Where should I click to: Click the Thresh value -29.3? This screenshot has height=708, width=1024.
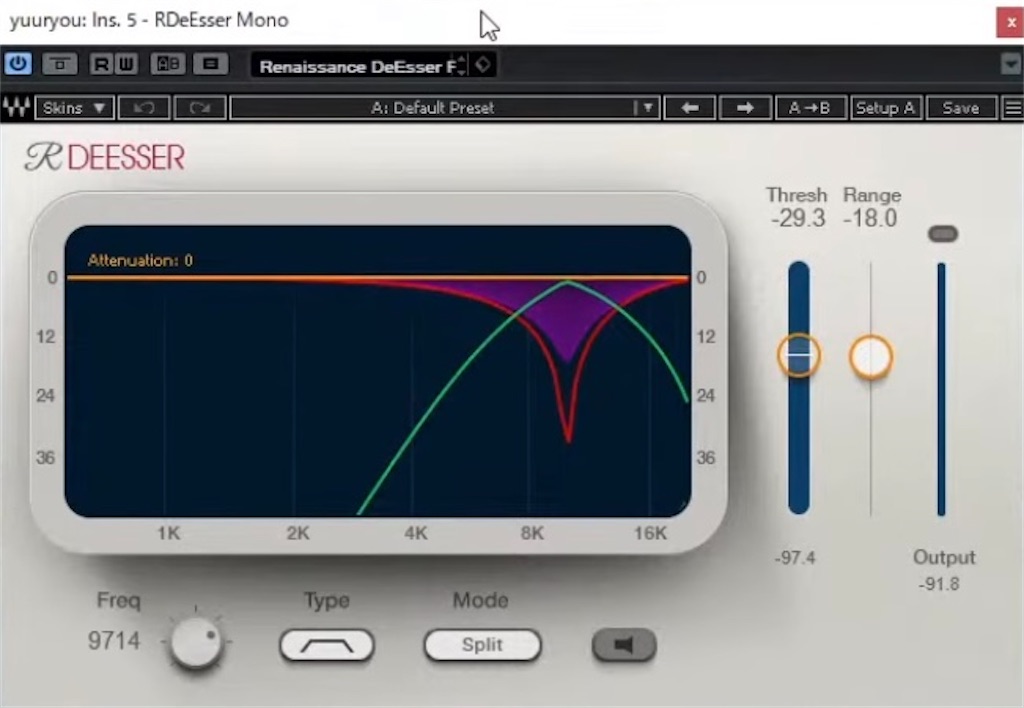tap(798, 218)
